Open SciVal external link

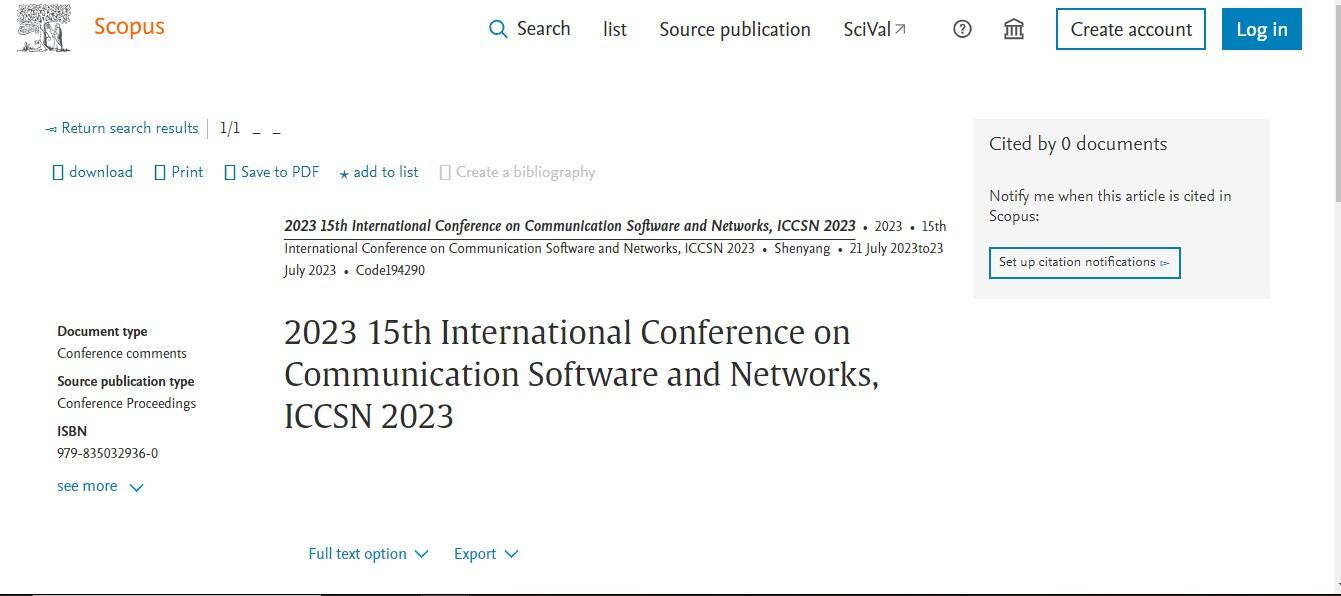[x=875, y=29]
